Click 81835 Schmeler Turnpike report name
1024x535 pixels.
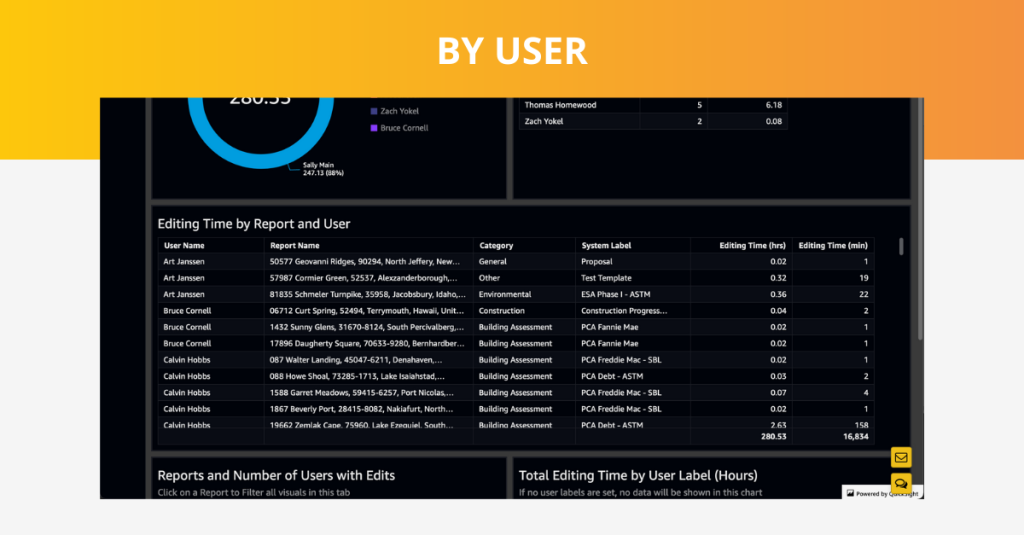[368, 295]
